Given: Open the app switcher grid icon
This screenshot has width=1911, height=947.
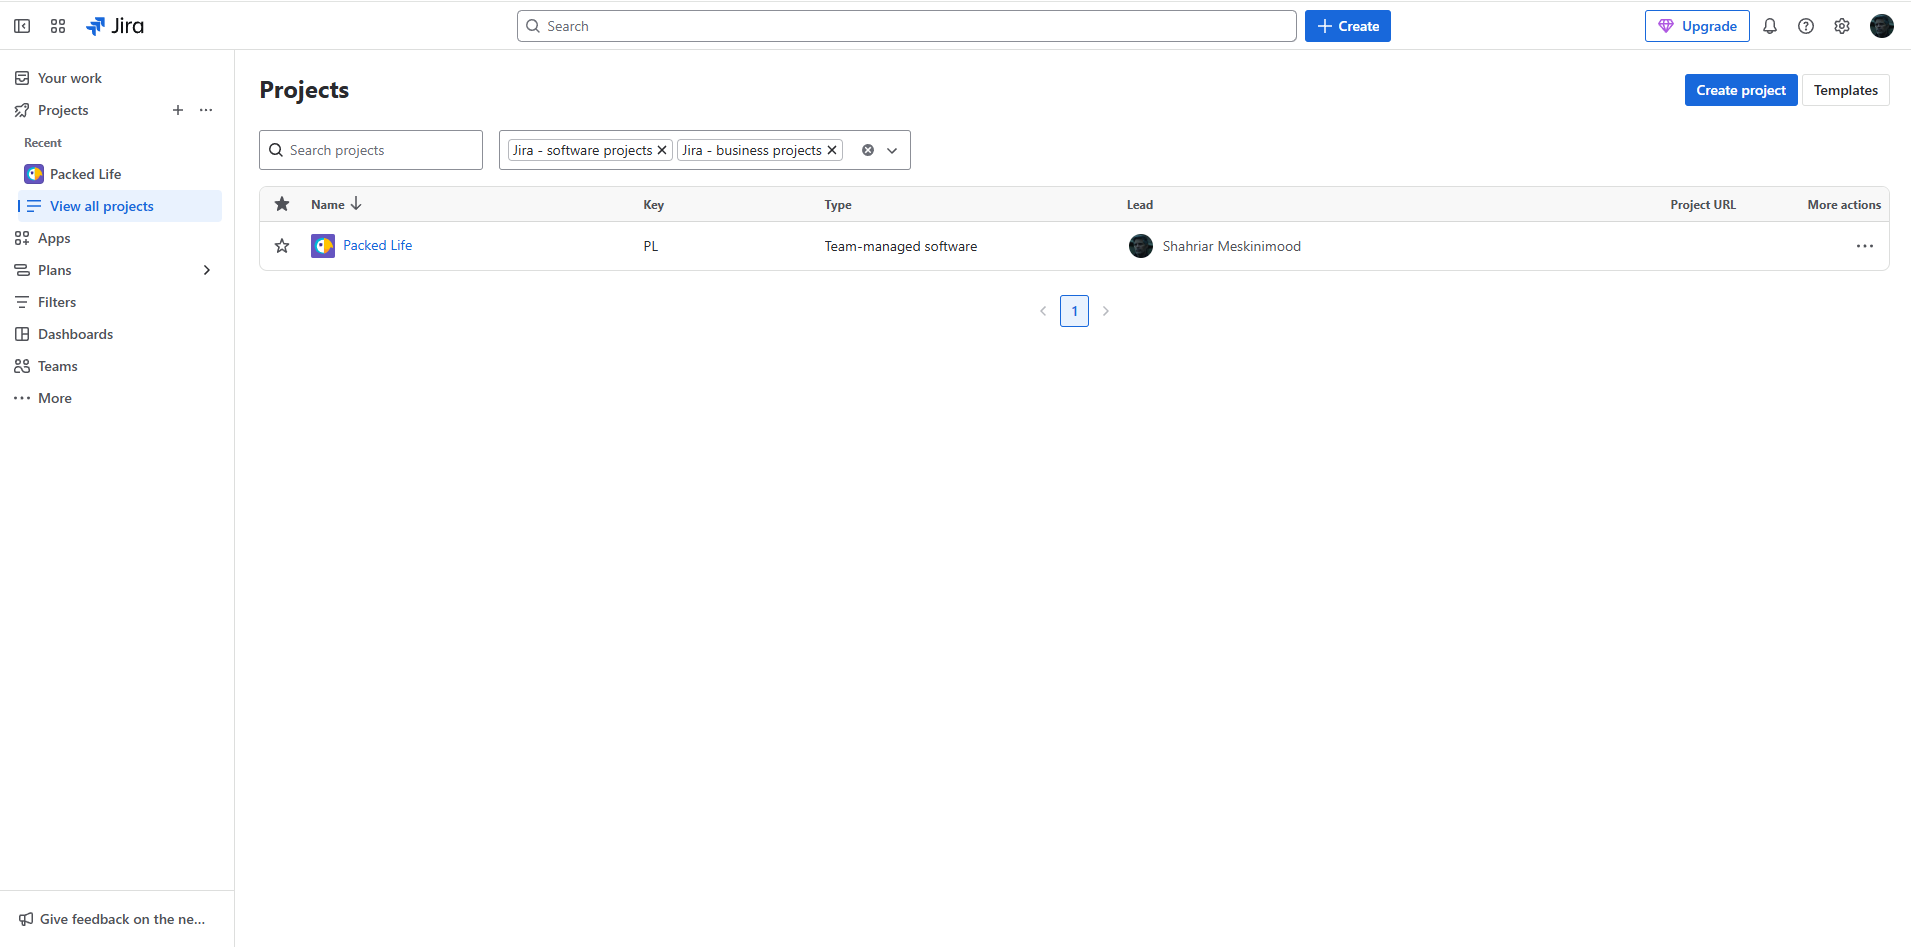Looking at the screenshot, I should (x=58, y=26).
